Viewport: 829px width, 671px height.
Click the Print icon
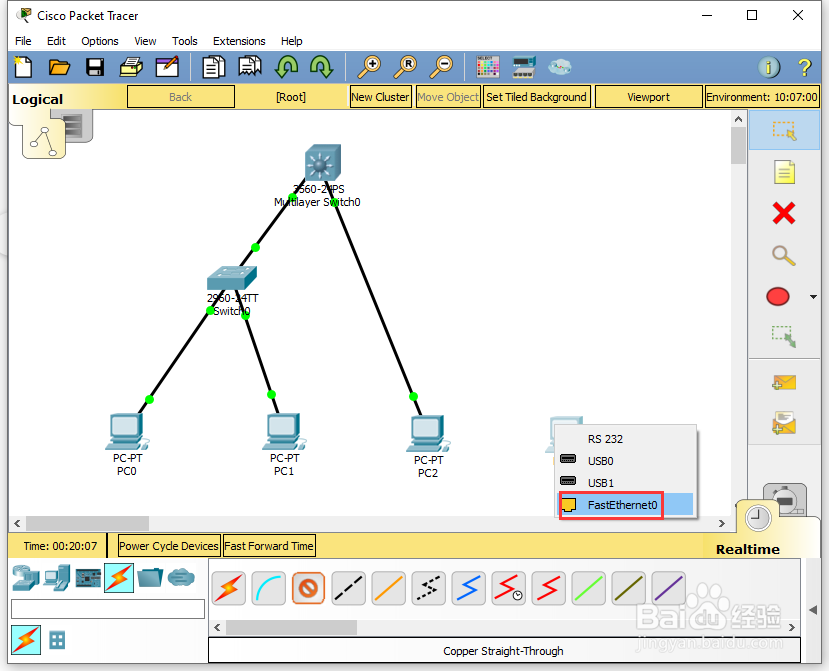point(131,67)
